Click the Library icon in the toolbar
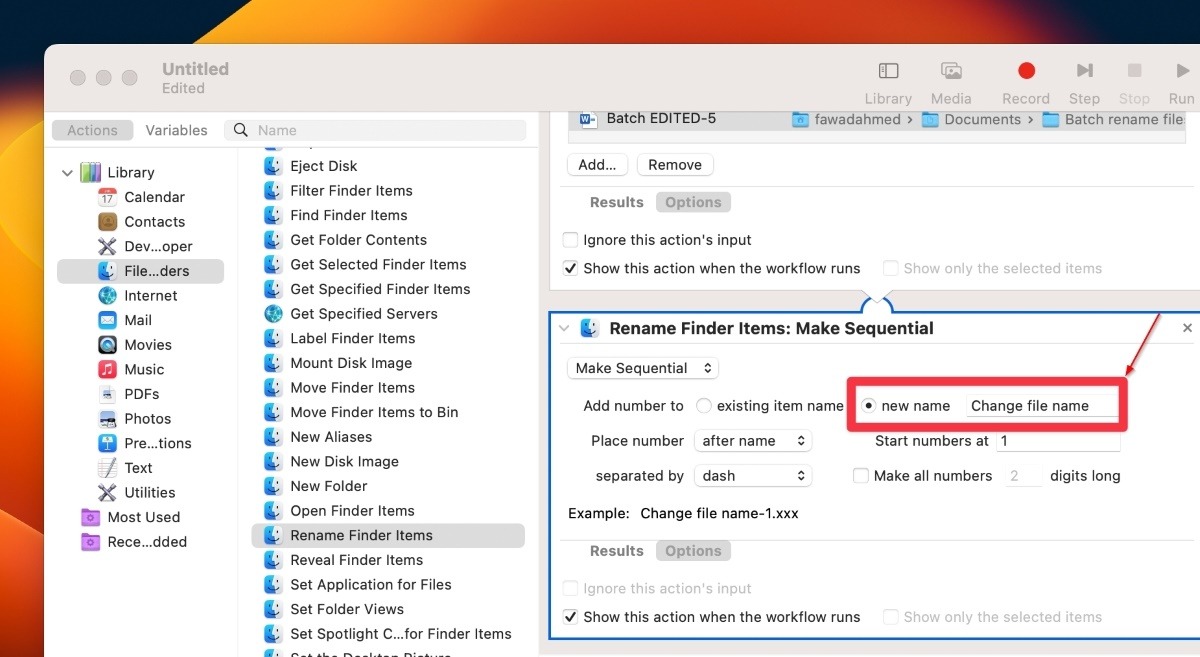Screen dimensions: 1200x657 pyautogui.click(x=888, y=71)
